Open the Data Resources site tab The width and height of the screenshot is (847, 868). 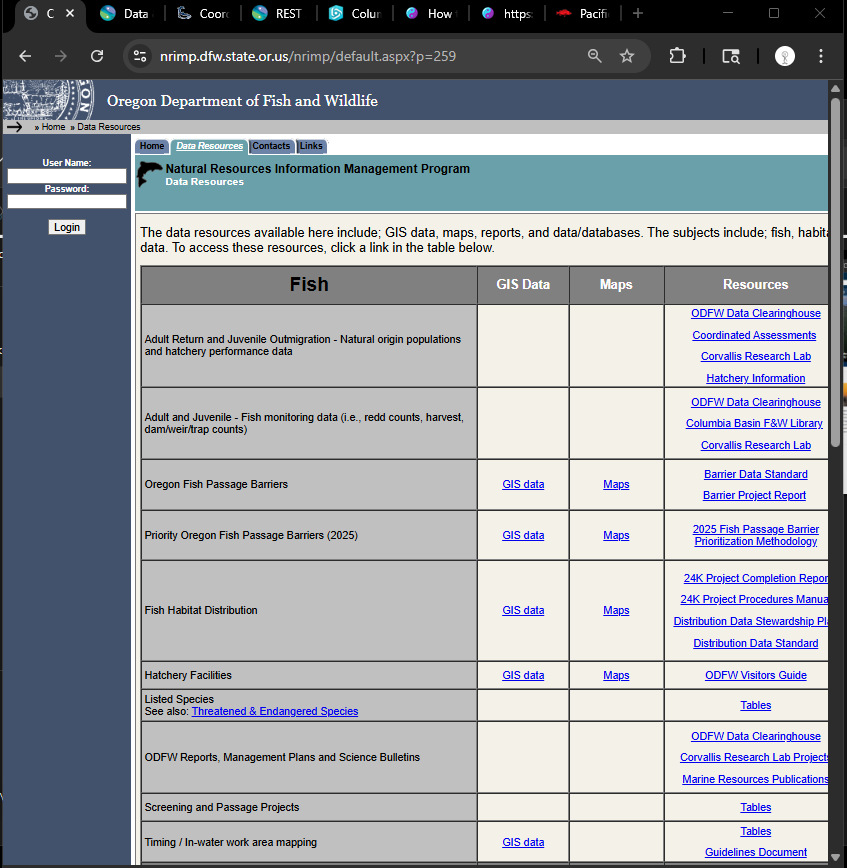[x=209, y=146]
